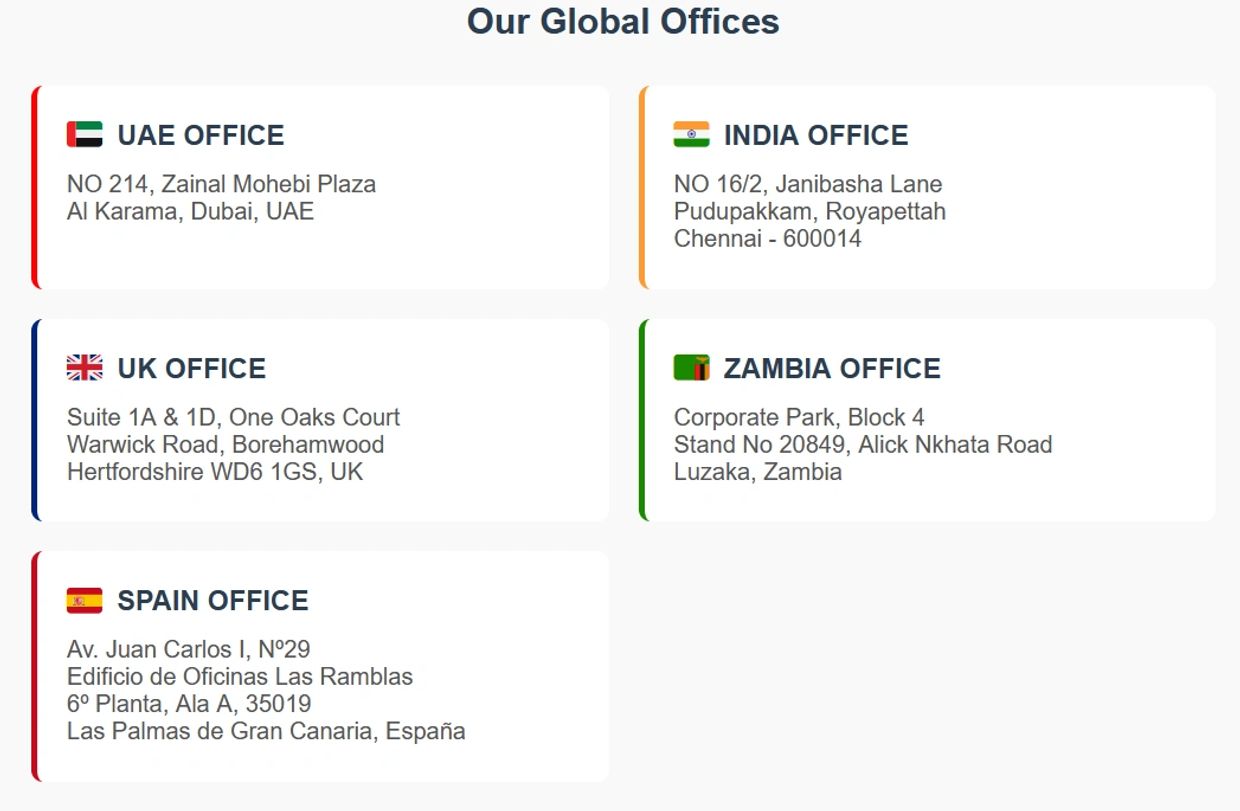Image resolution: width=1240 pixels, height=811 pixels.
Task: Click the Our Global Offices title
Action: [622, 21]
